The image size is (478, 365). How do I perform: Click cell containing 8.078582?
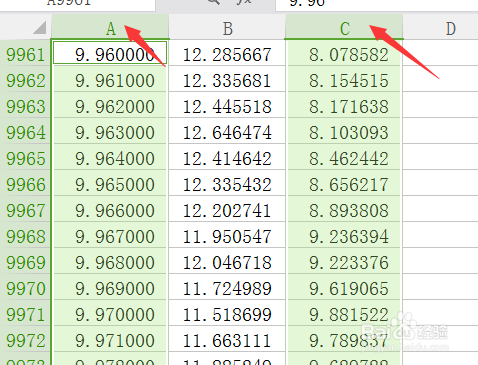344,53
